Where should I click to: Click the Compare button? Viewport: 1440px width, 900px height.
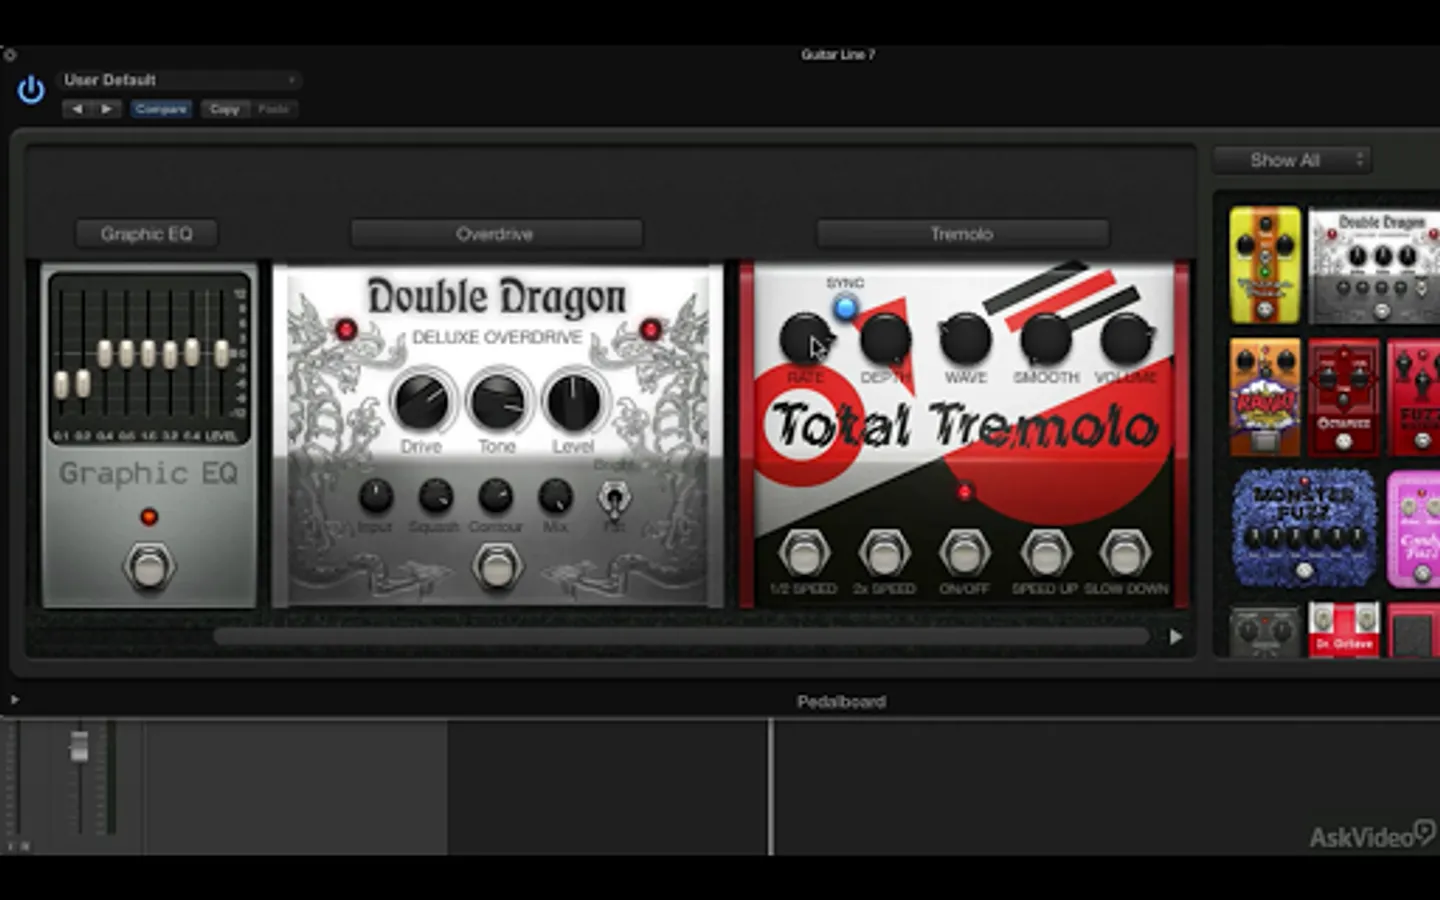[161, 109]
